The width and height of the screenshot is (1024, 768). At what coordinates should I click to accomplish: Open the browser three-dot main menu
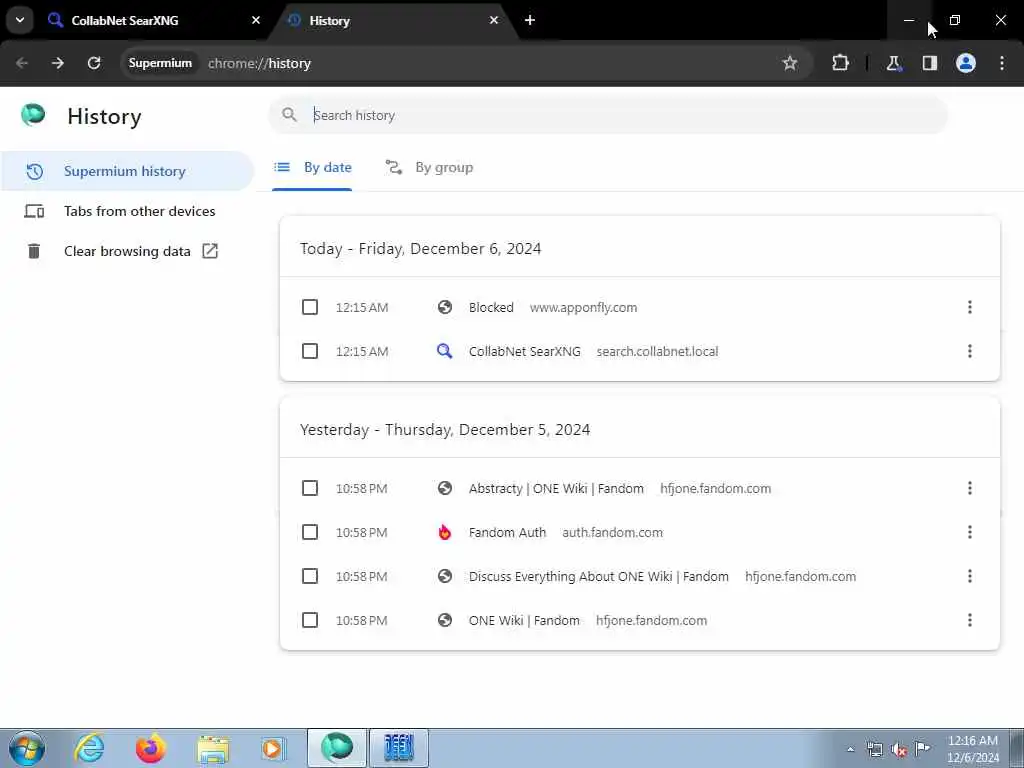[1002, 63]
